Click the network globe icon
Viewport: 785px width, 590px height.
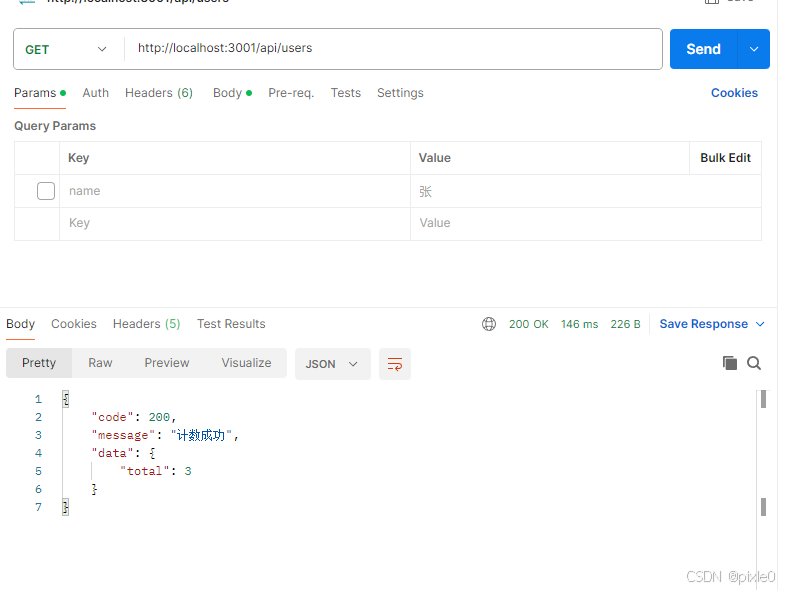click(489, 324)
